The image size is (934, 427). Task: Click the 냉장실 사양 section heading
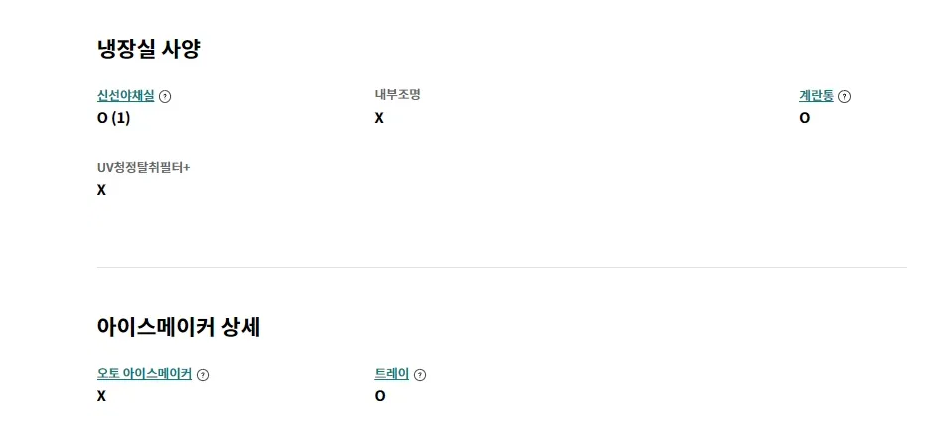tap(149, 49)
